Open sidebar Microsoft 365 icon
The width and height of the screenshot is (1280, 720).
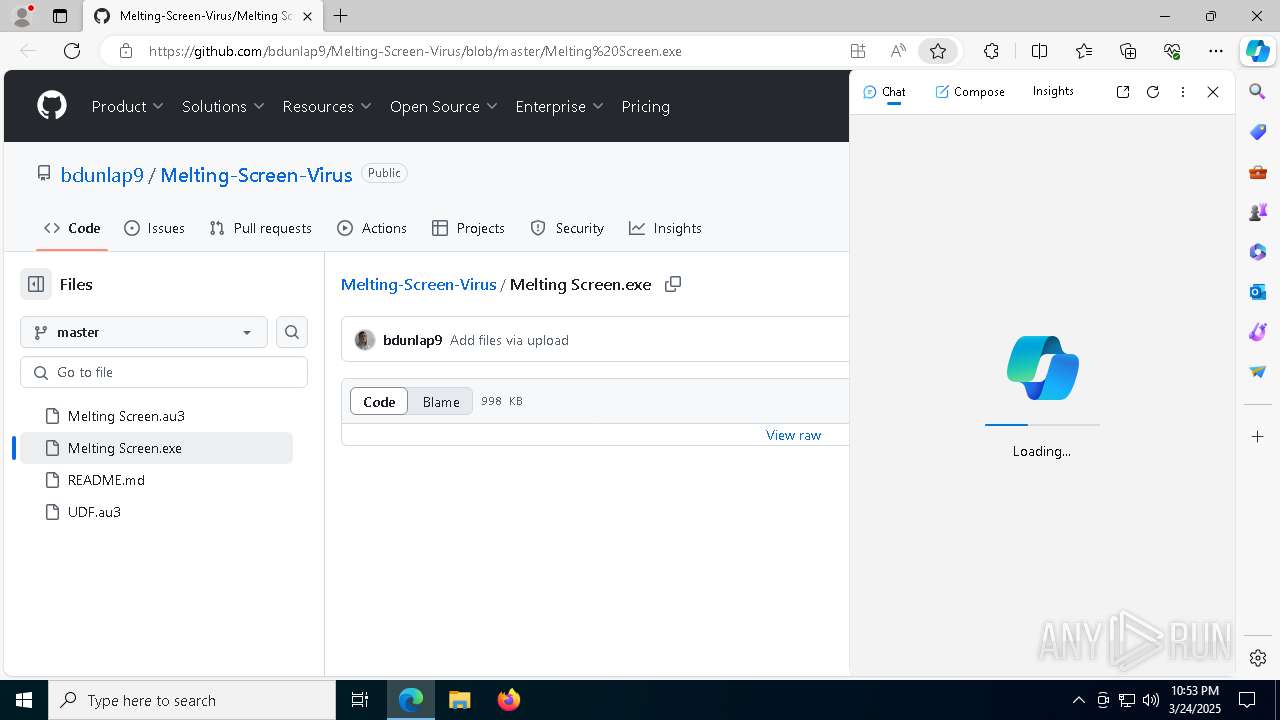(x=1258, y=252)
